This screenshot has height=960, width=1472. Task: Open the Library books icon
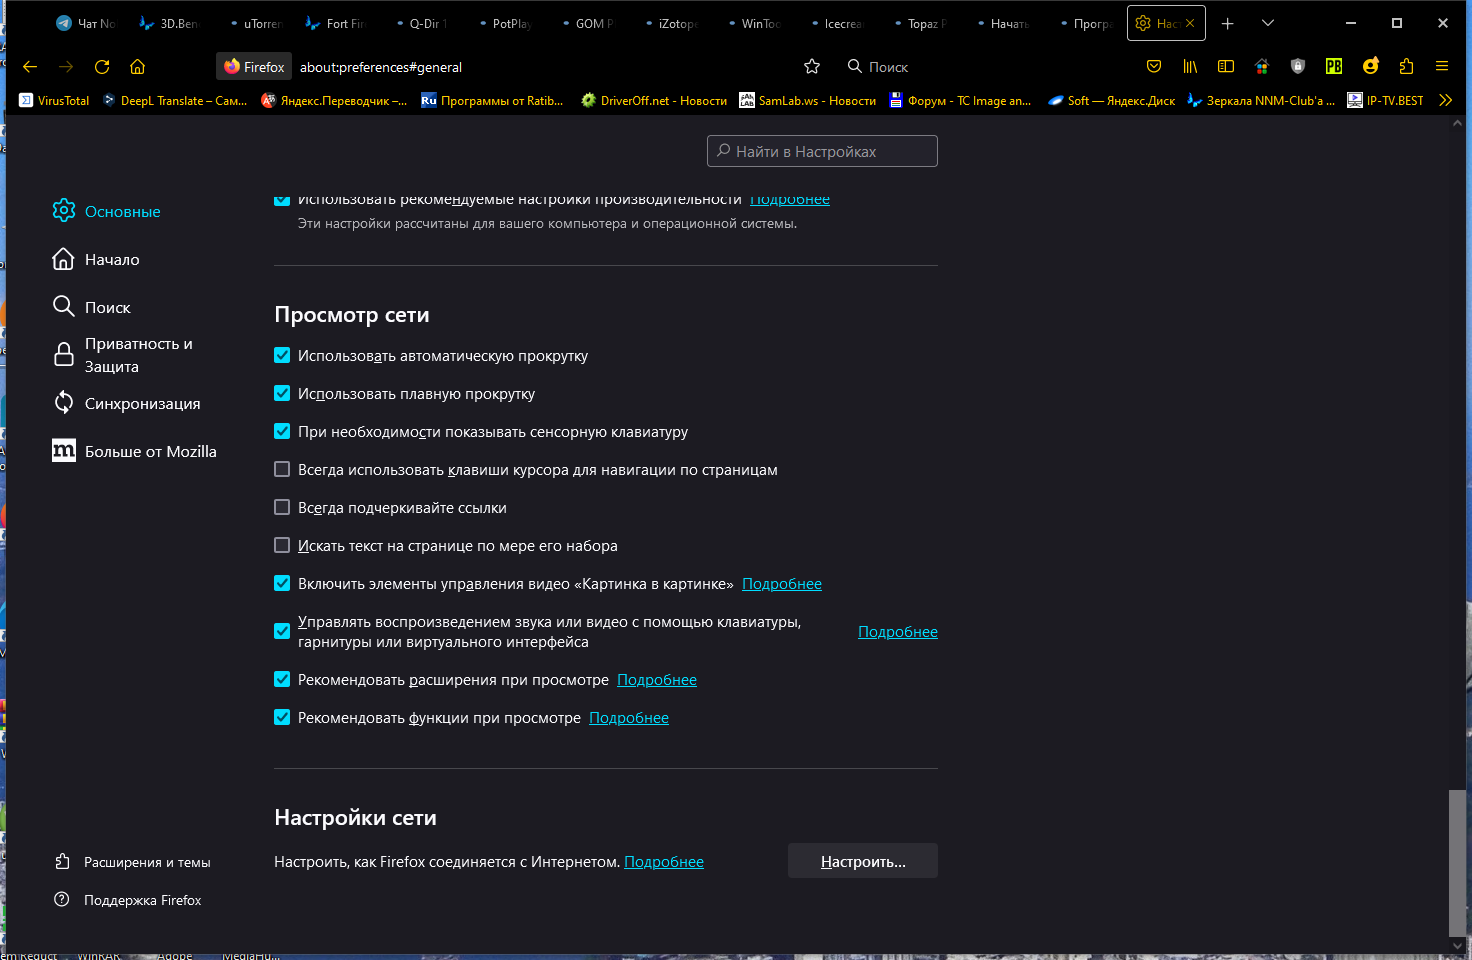click(1190, 66)
